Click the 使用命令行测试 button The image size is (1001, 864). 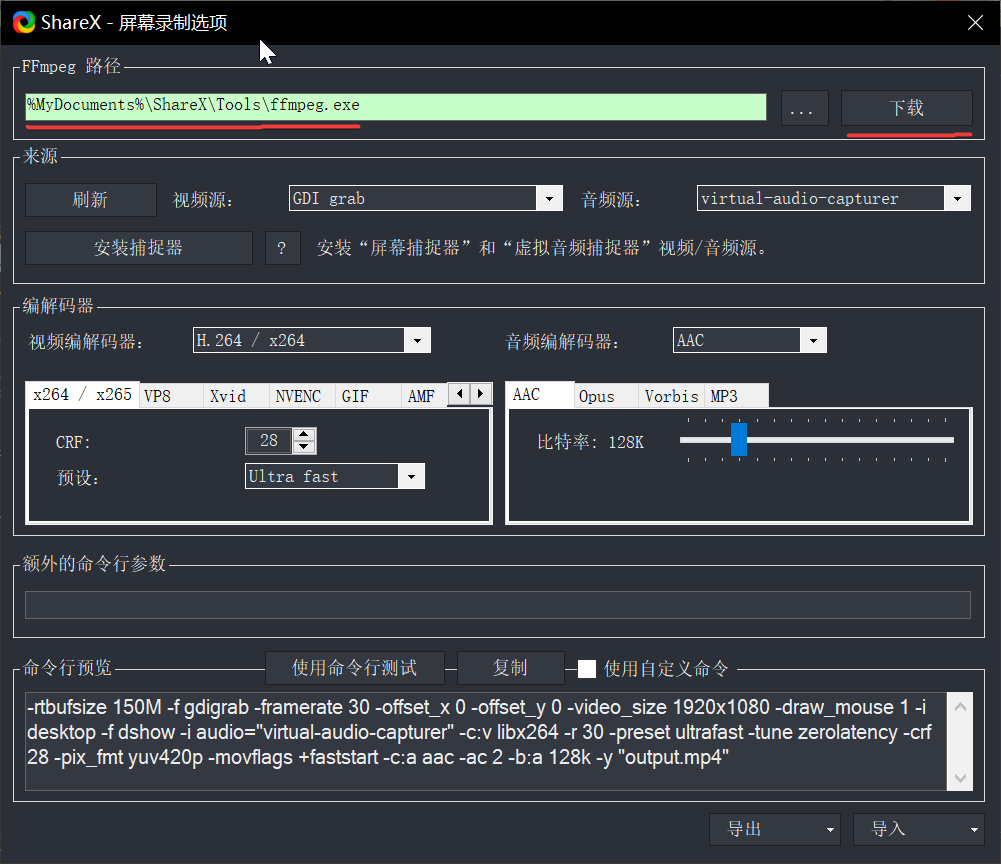[x=354, y=668]
